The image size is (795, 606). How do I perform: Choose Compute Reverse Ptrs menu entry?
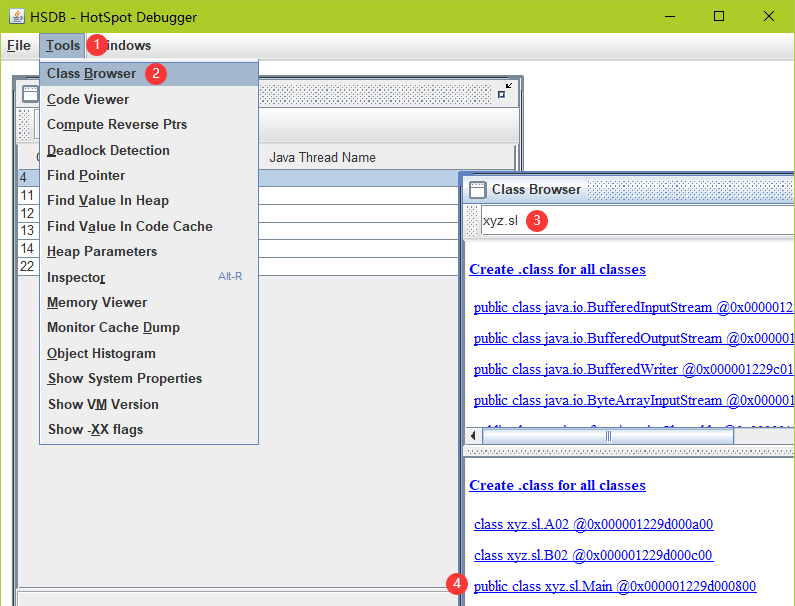pos(149,125)
